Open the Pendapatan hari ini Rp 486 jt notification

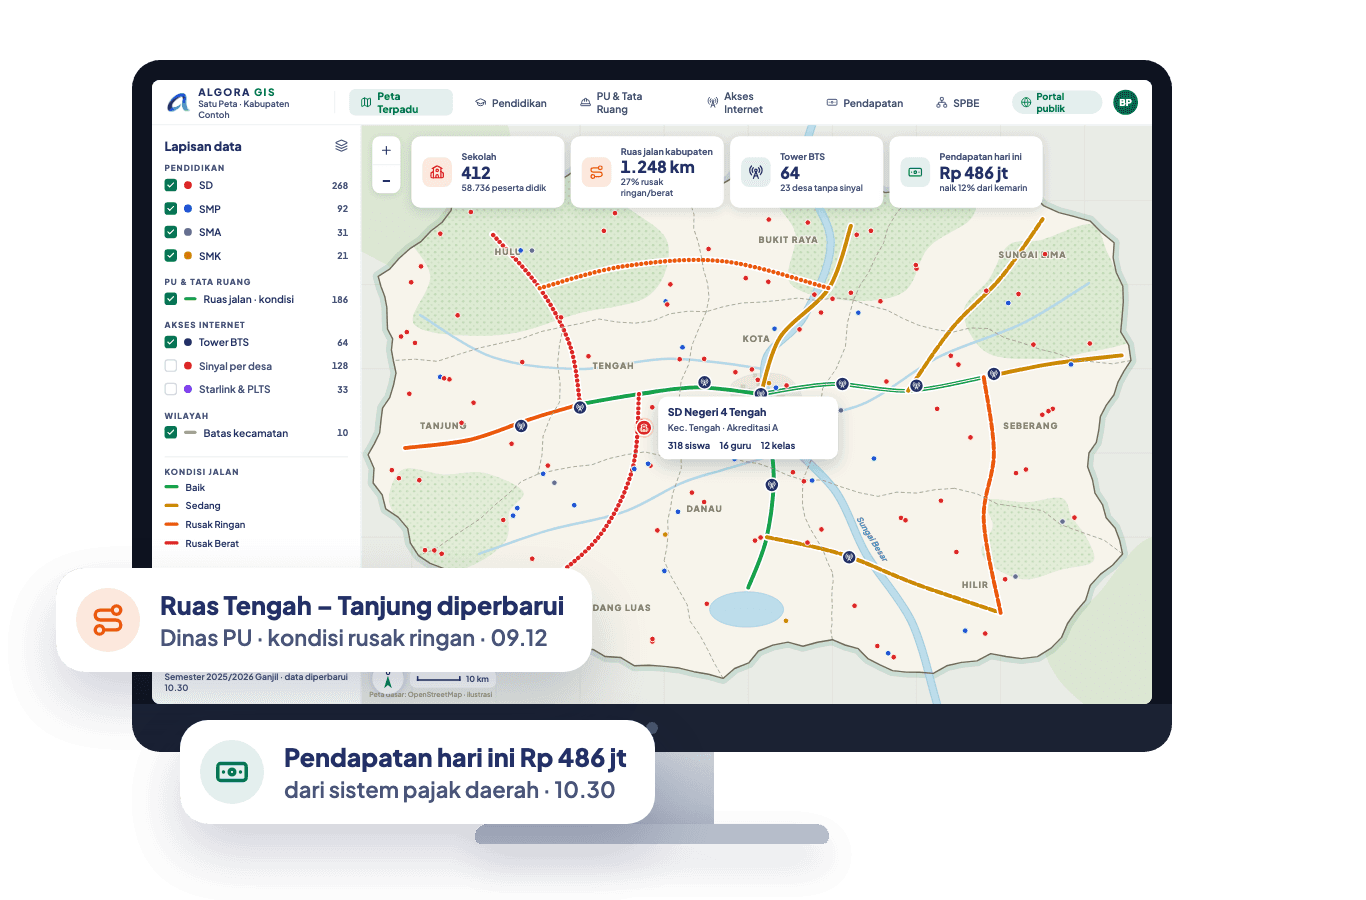(x=417, y=772)
